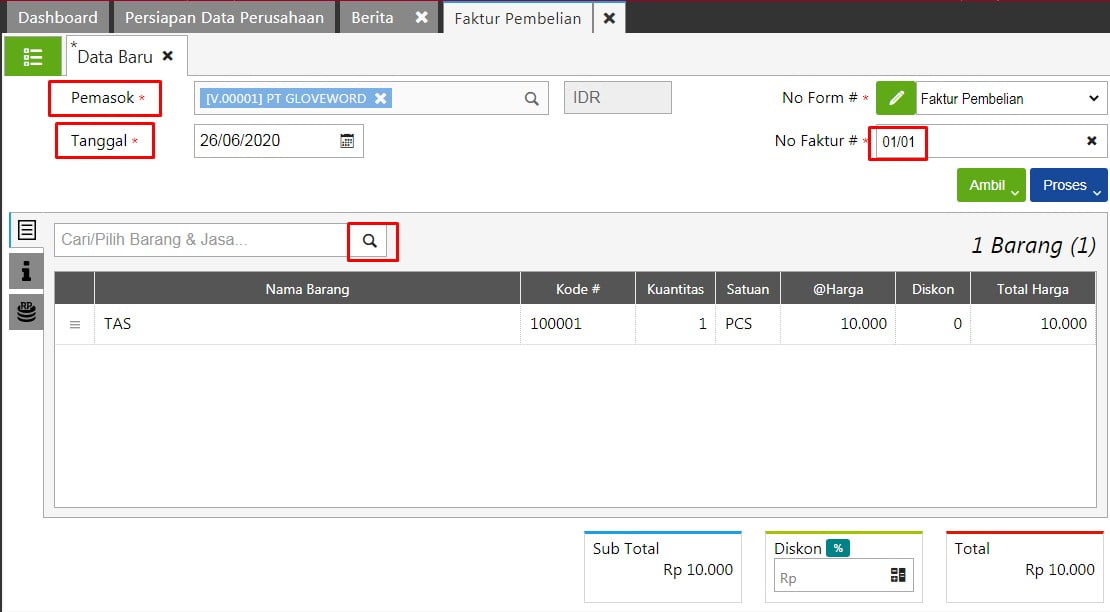Expand the Faktur Pembelian form type dropdown
Screen dimensions: 1110x612
pos(1094,98)
